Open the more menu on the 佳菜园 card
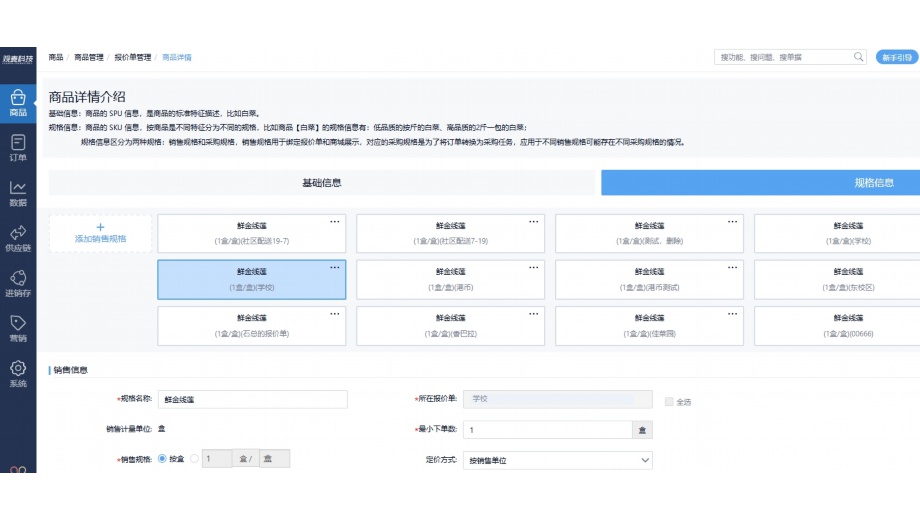This screenshot has width=920, height=520. pos(732,314)
